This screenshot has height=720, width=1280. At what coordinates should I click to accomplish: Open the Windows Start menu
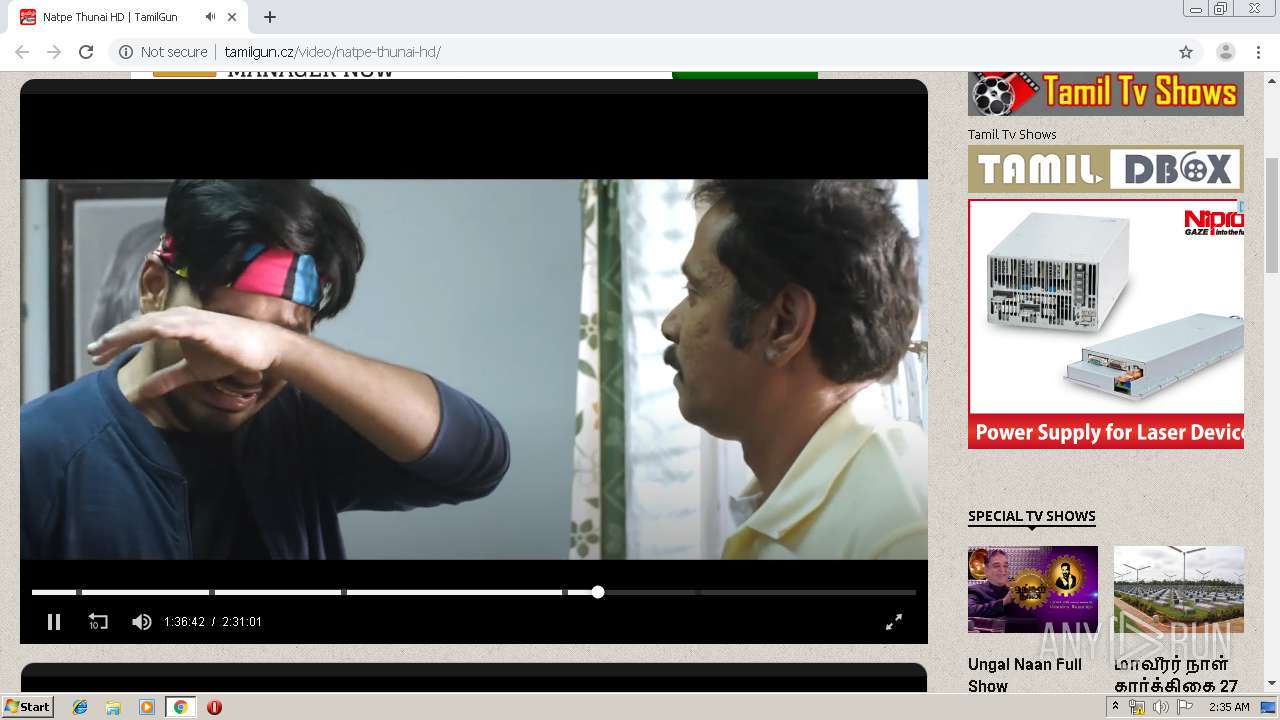click(27, 707)
